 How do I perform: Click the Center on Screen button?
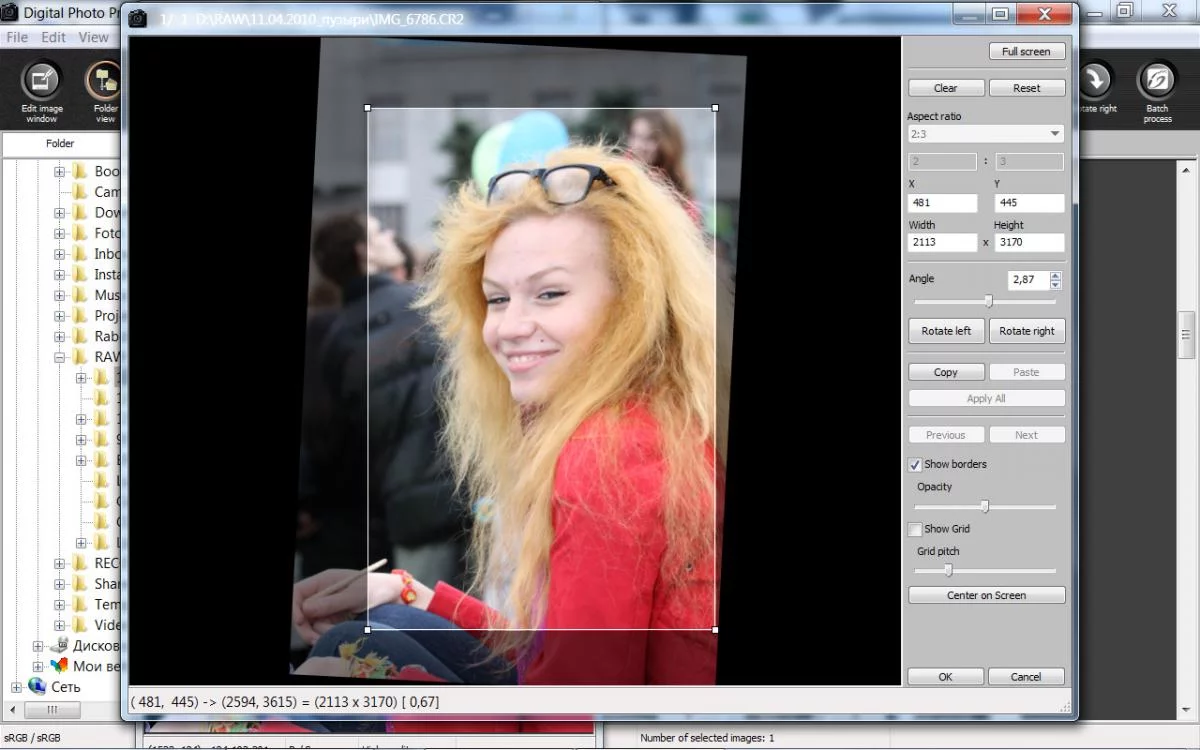986,595
